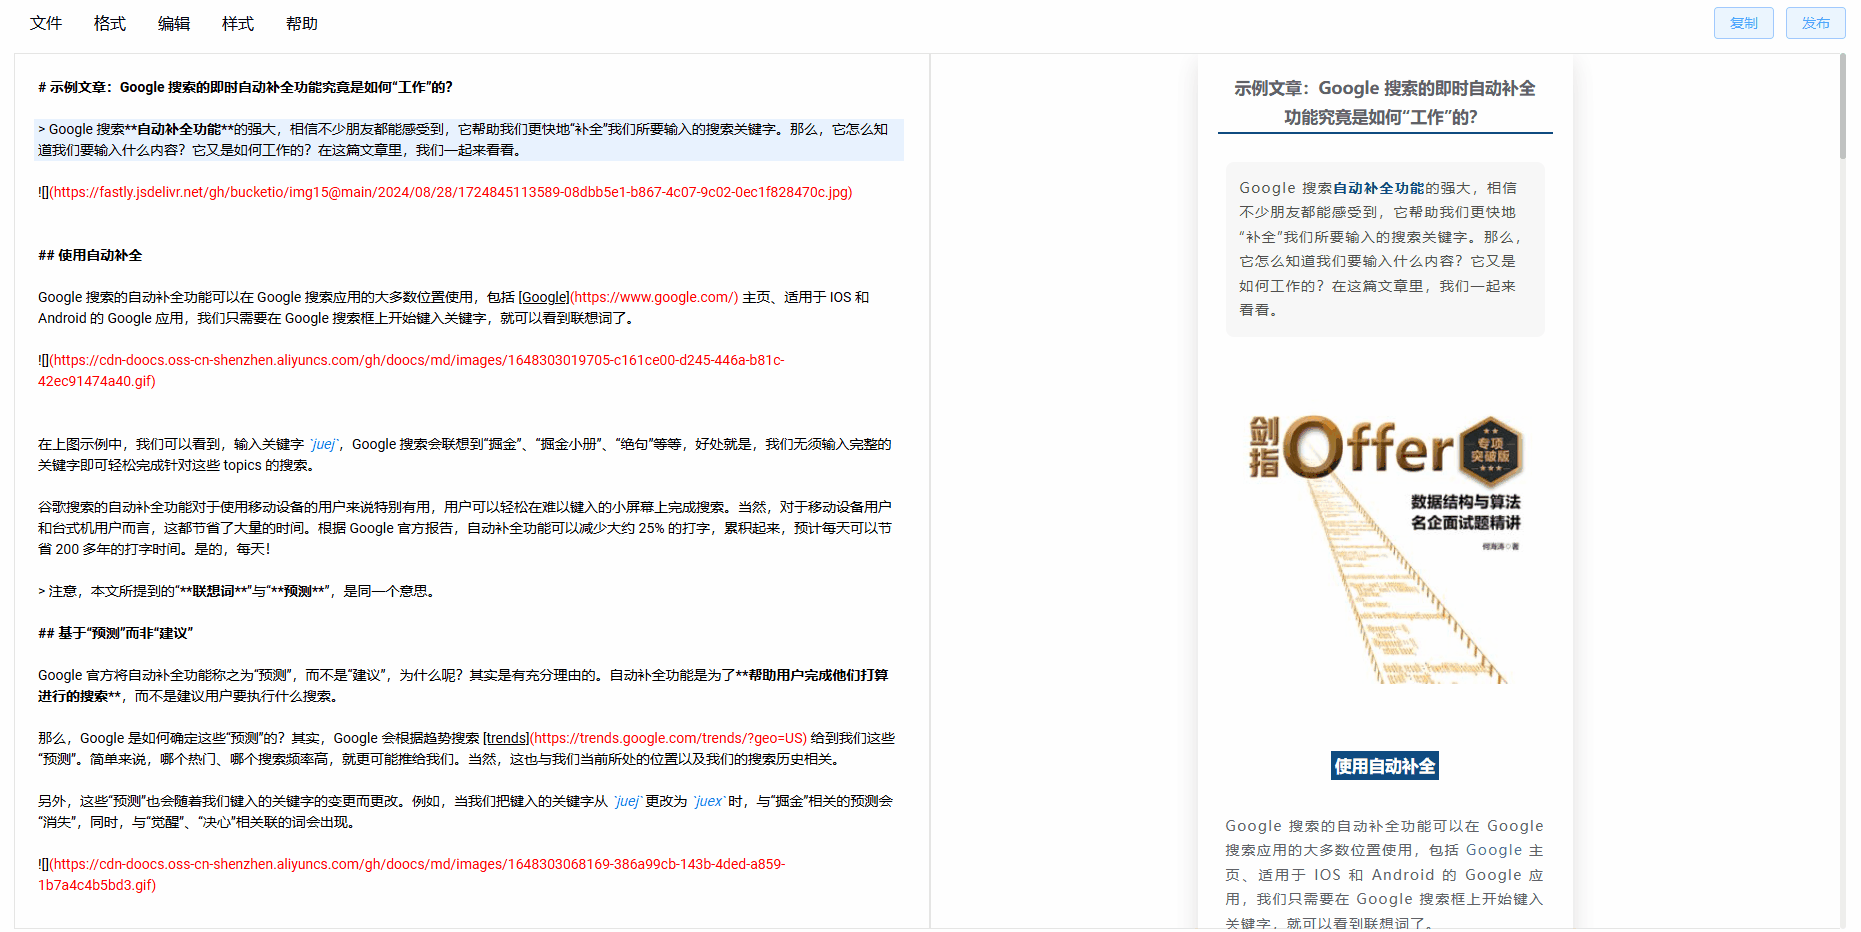Click the '> 注意，本文所提到的' quote line

point(236,591)
